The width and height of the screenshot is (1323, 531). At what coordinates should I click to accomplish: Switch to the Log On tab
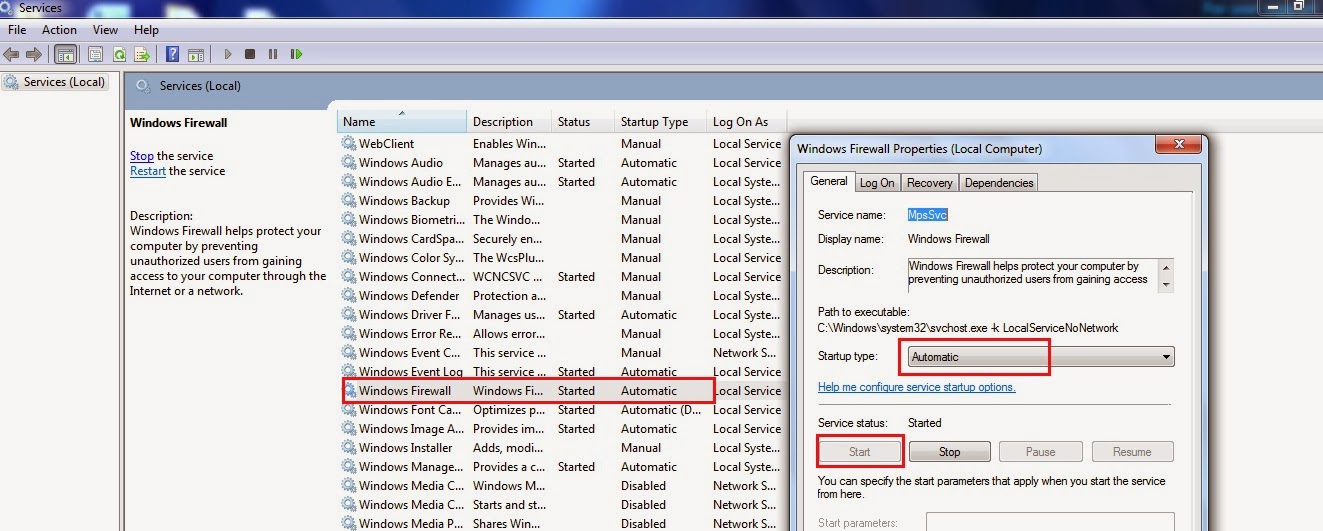coord(877,183)
